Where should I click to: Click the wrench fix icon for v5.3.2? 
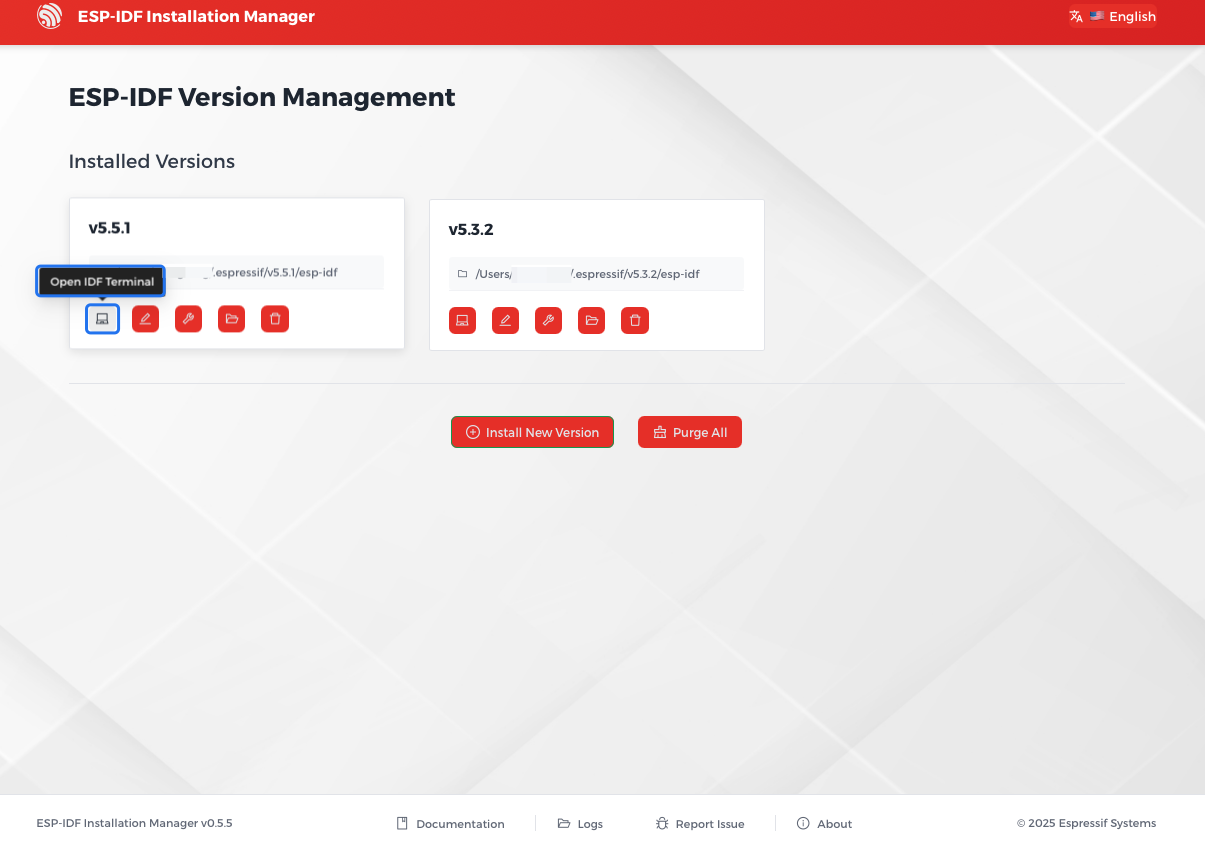coord(548,321)
